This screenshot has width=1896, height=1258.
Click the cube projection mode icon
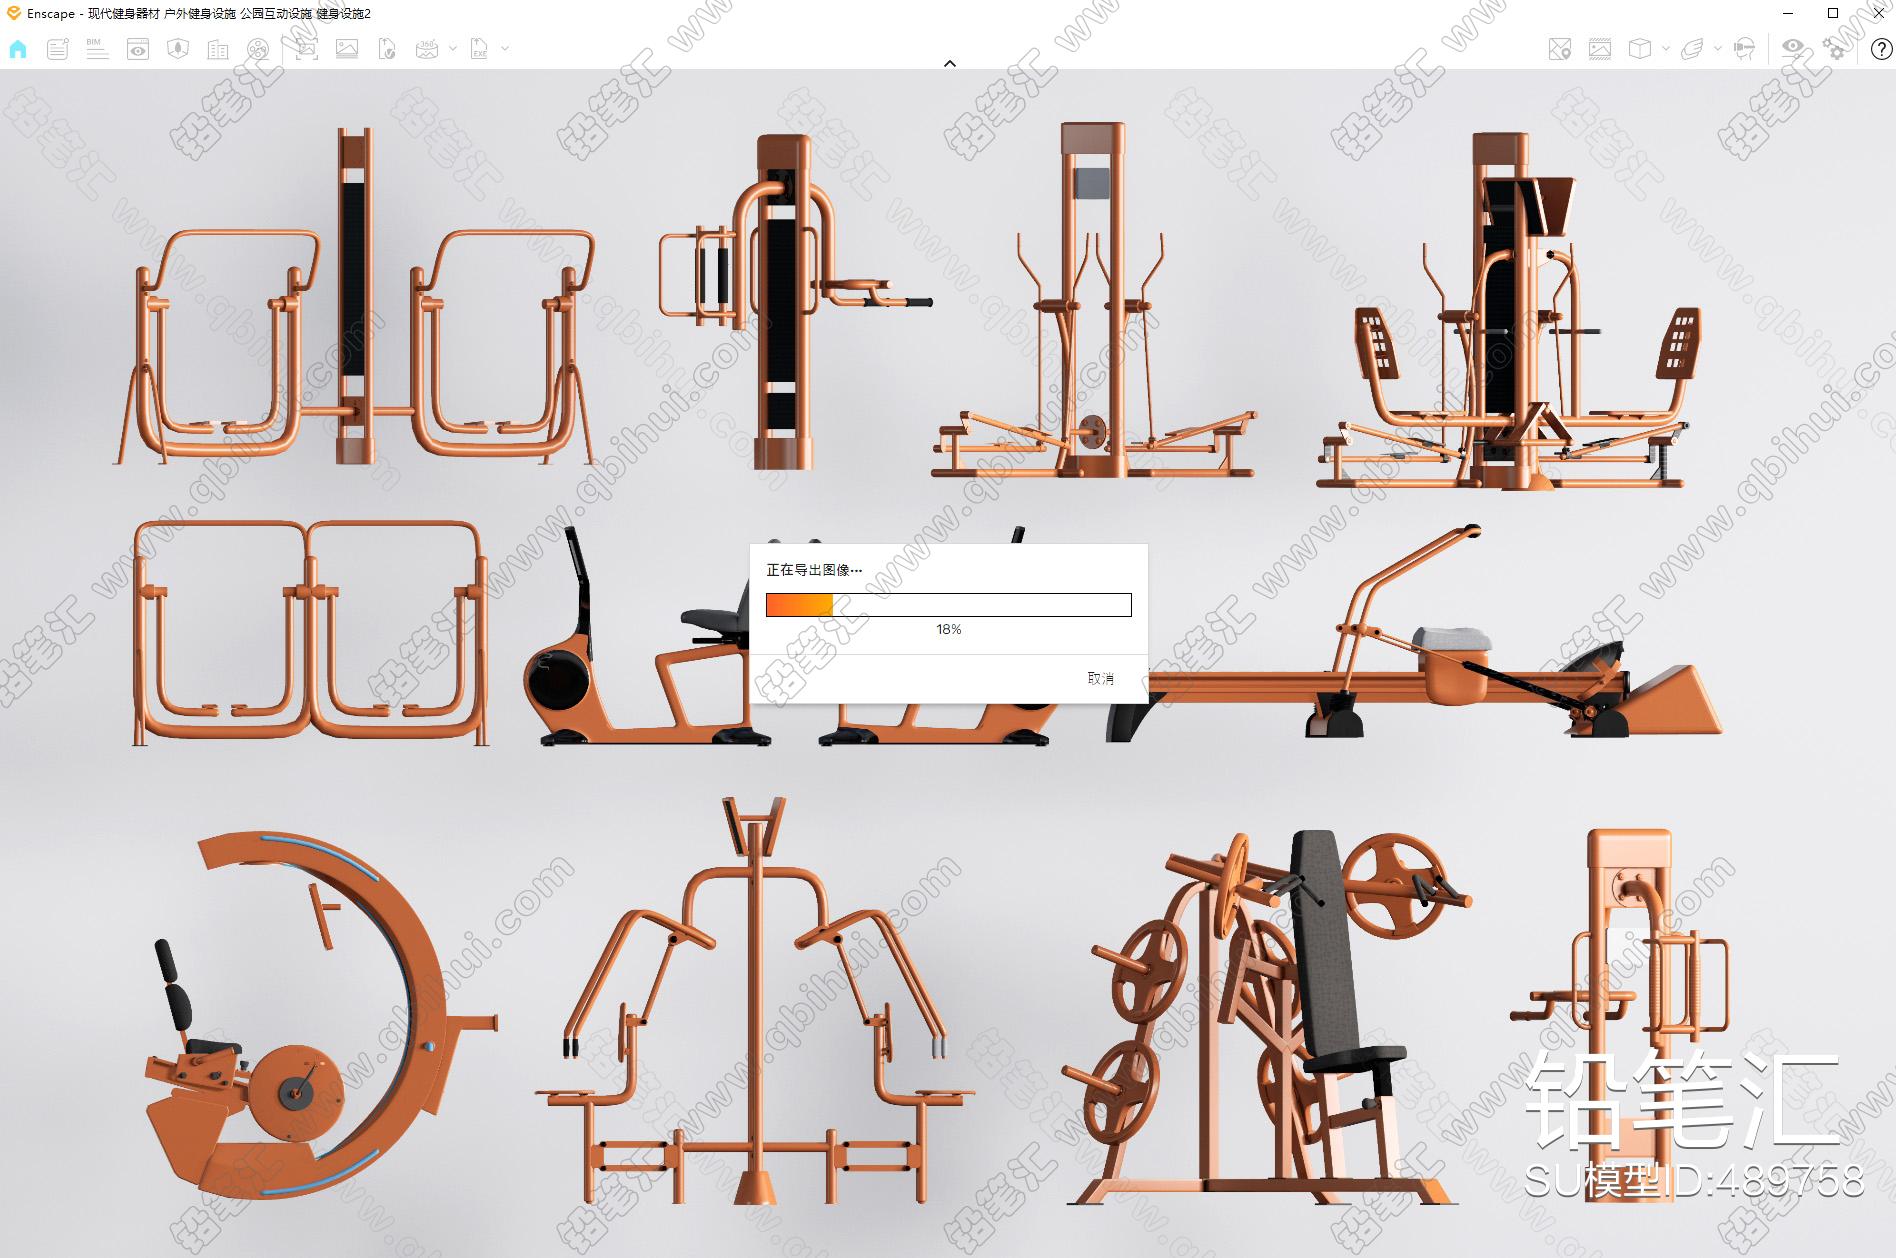pyautogui.click(x=1640, y=49)
